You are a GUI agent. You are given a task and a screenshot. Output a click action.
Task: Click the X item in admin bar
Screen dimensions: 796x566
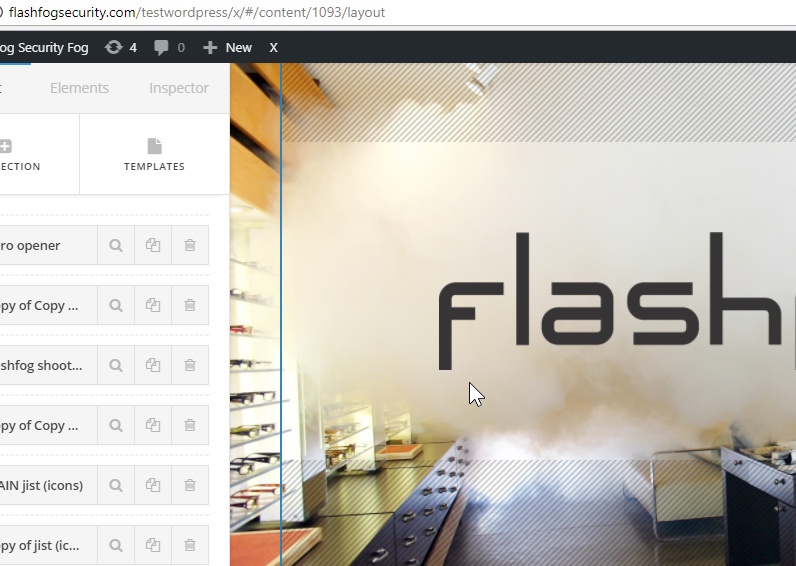(x=273, y=48)
